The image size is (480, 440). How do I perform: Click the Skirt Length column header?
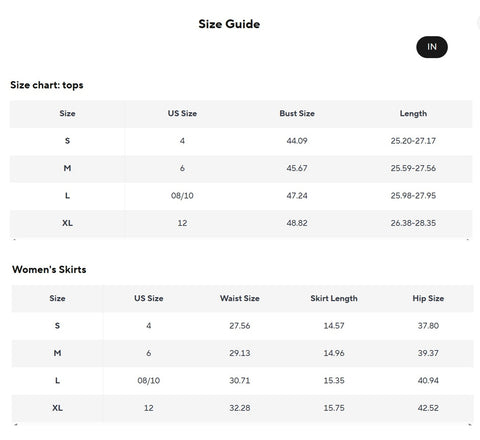click(x=334, y=298)
